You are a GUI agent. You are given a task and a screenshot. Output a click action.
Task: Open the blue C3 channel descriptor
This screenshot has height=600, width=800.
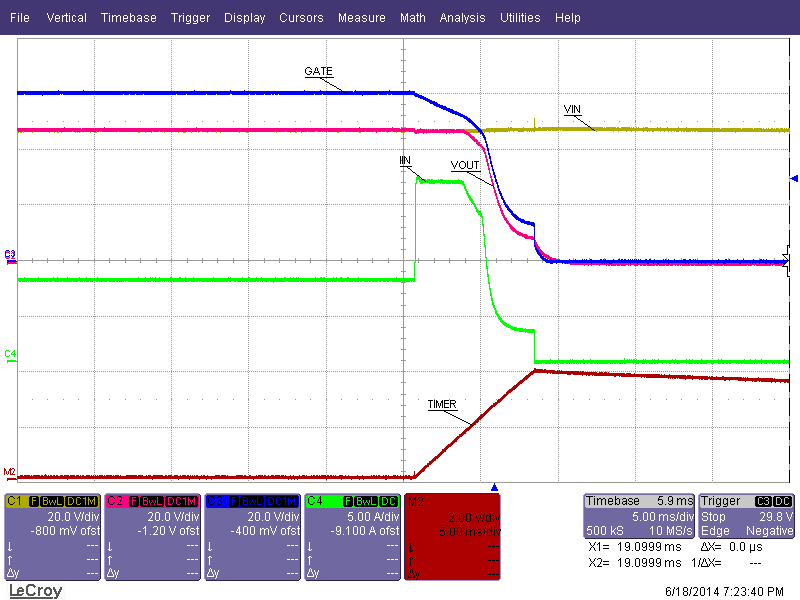tap(253, 537)
